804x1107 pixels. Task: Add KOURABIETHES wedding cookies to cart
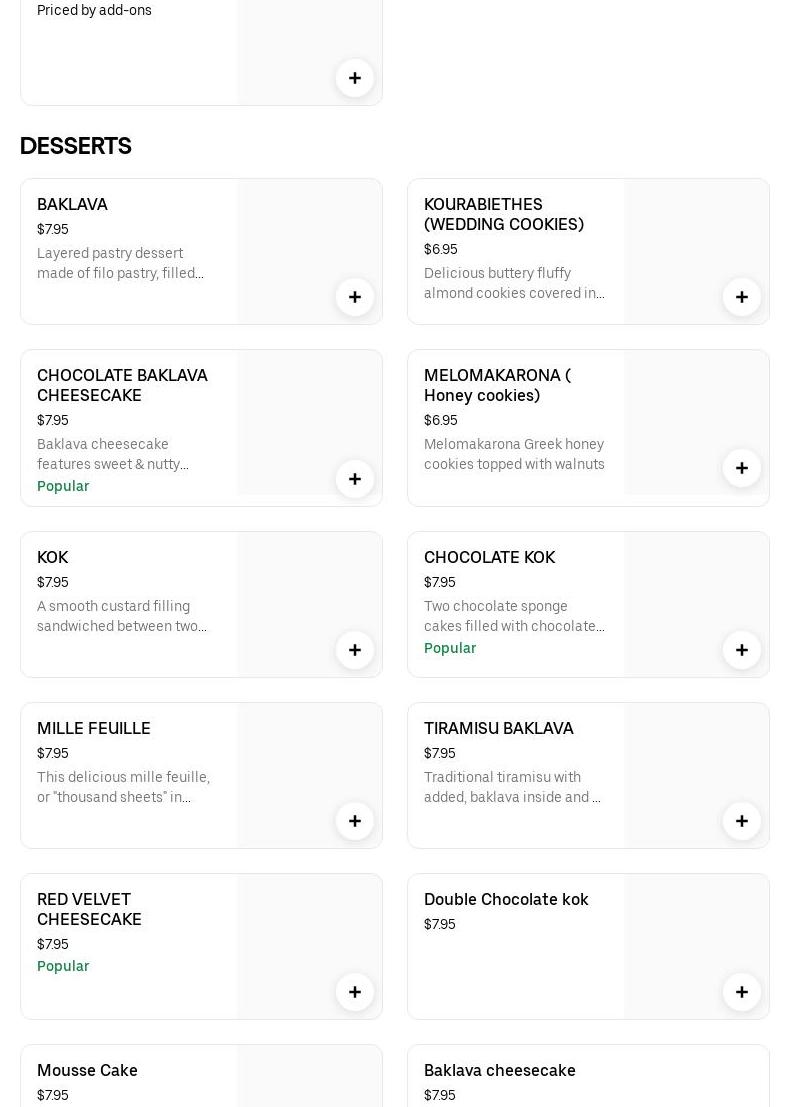[742, 297]
